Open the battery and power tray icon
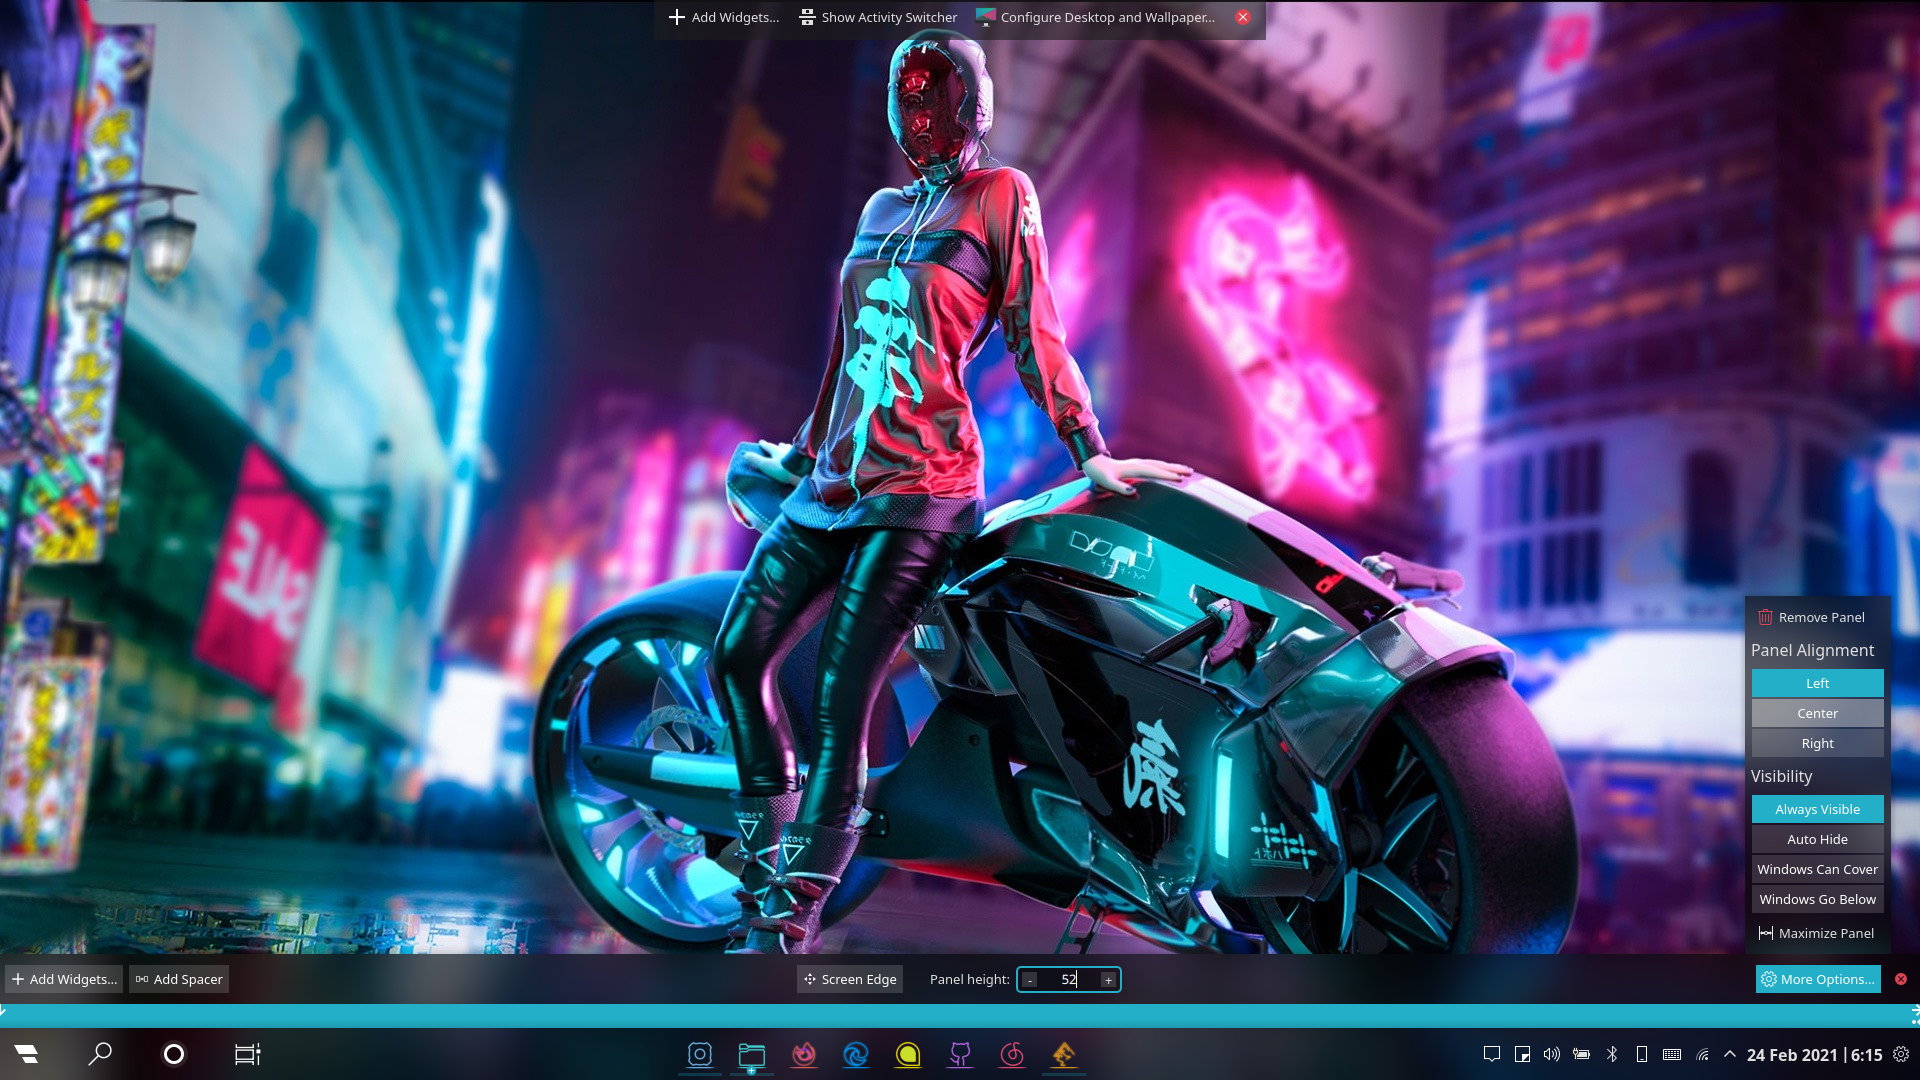The image size is (1920, 1080). [1582, 1054]
